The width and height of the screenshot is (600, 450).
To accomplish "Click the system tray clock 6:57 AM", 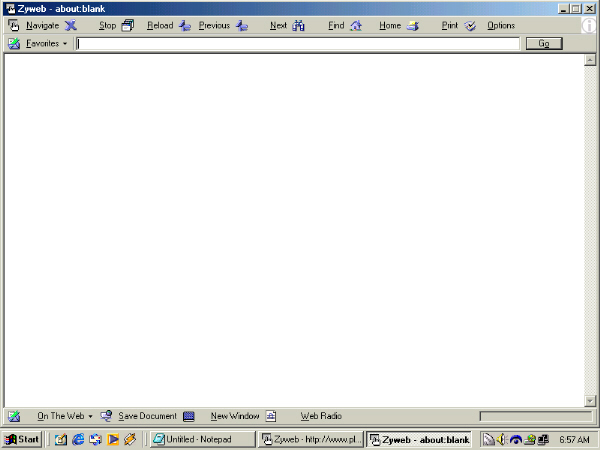I will pyautogui.click(x=574, y=440).
